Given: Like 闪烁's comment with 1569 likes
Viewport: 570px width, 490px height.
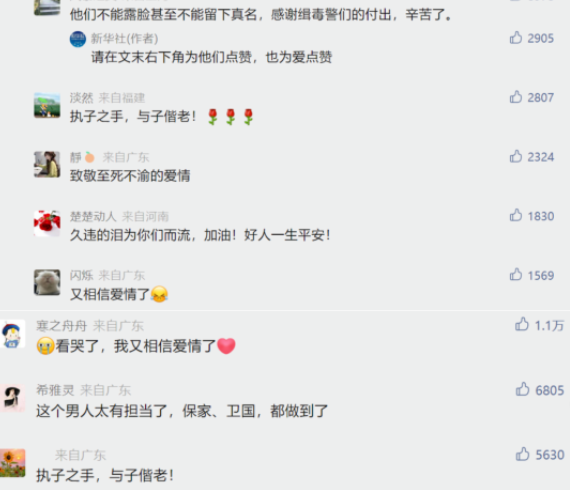Looking at the screenshot, I should [516, 275].
